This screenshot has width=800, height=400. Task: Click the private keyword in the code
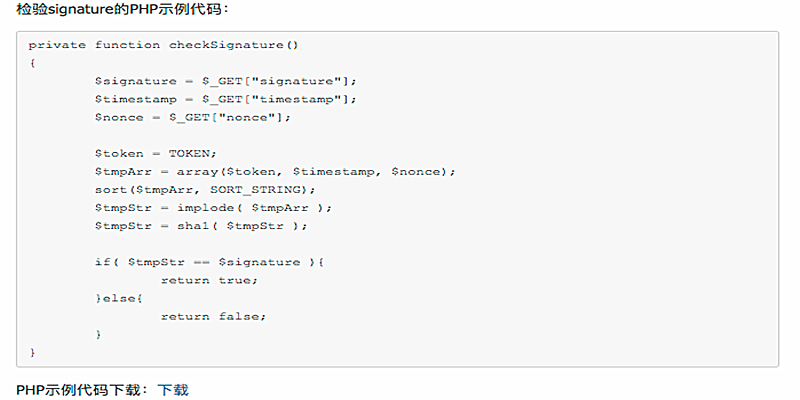57,45
